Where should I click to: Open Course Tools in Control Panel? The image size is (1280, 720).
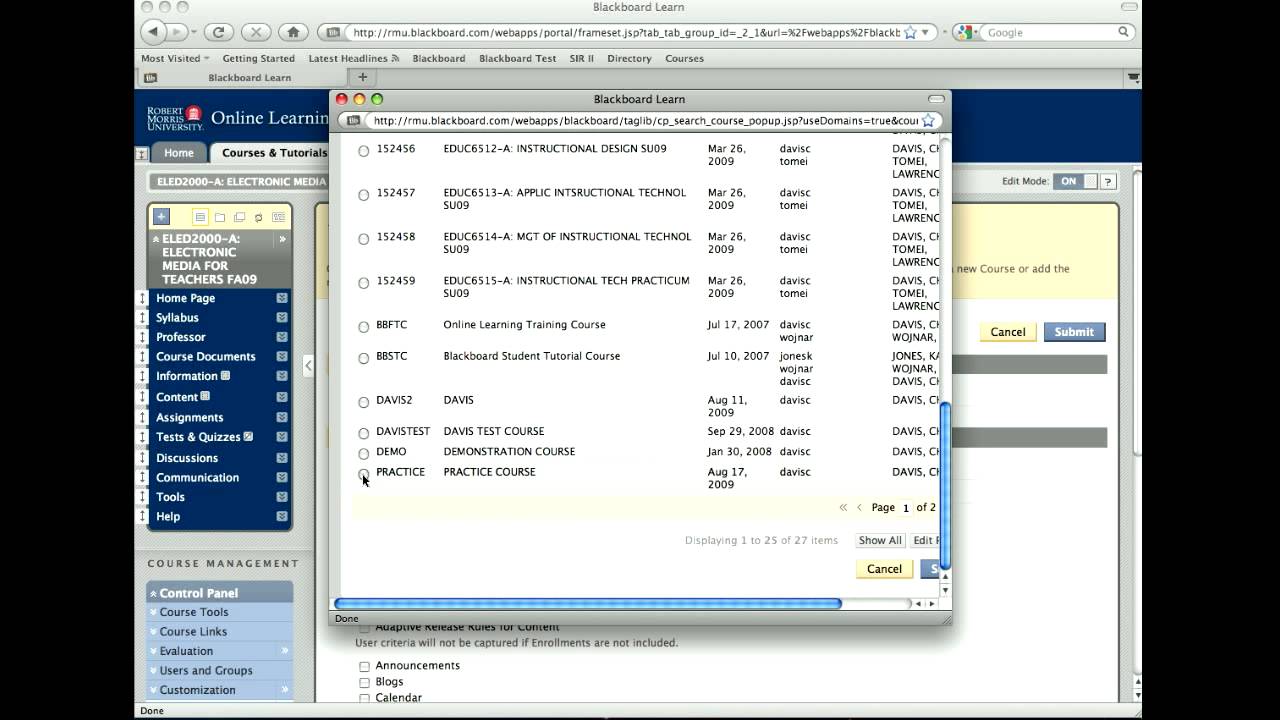click(194, 612)
